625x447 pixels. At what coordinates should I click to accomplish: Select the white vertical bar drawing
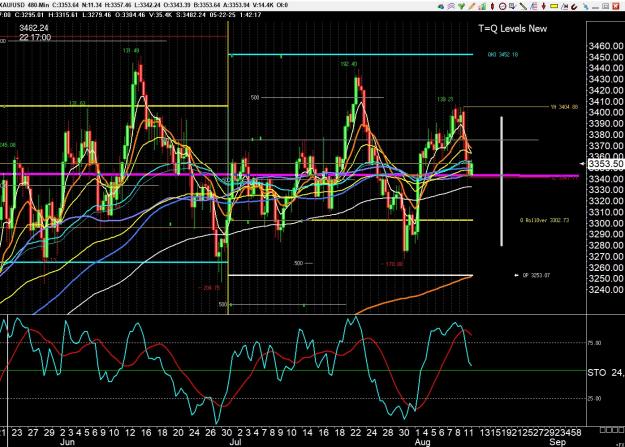[x=501, y=181]
